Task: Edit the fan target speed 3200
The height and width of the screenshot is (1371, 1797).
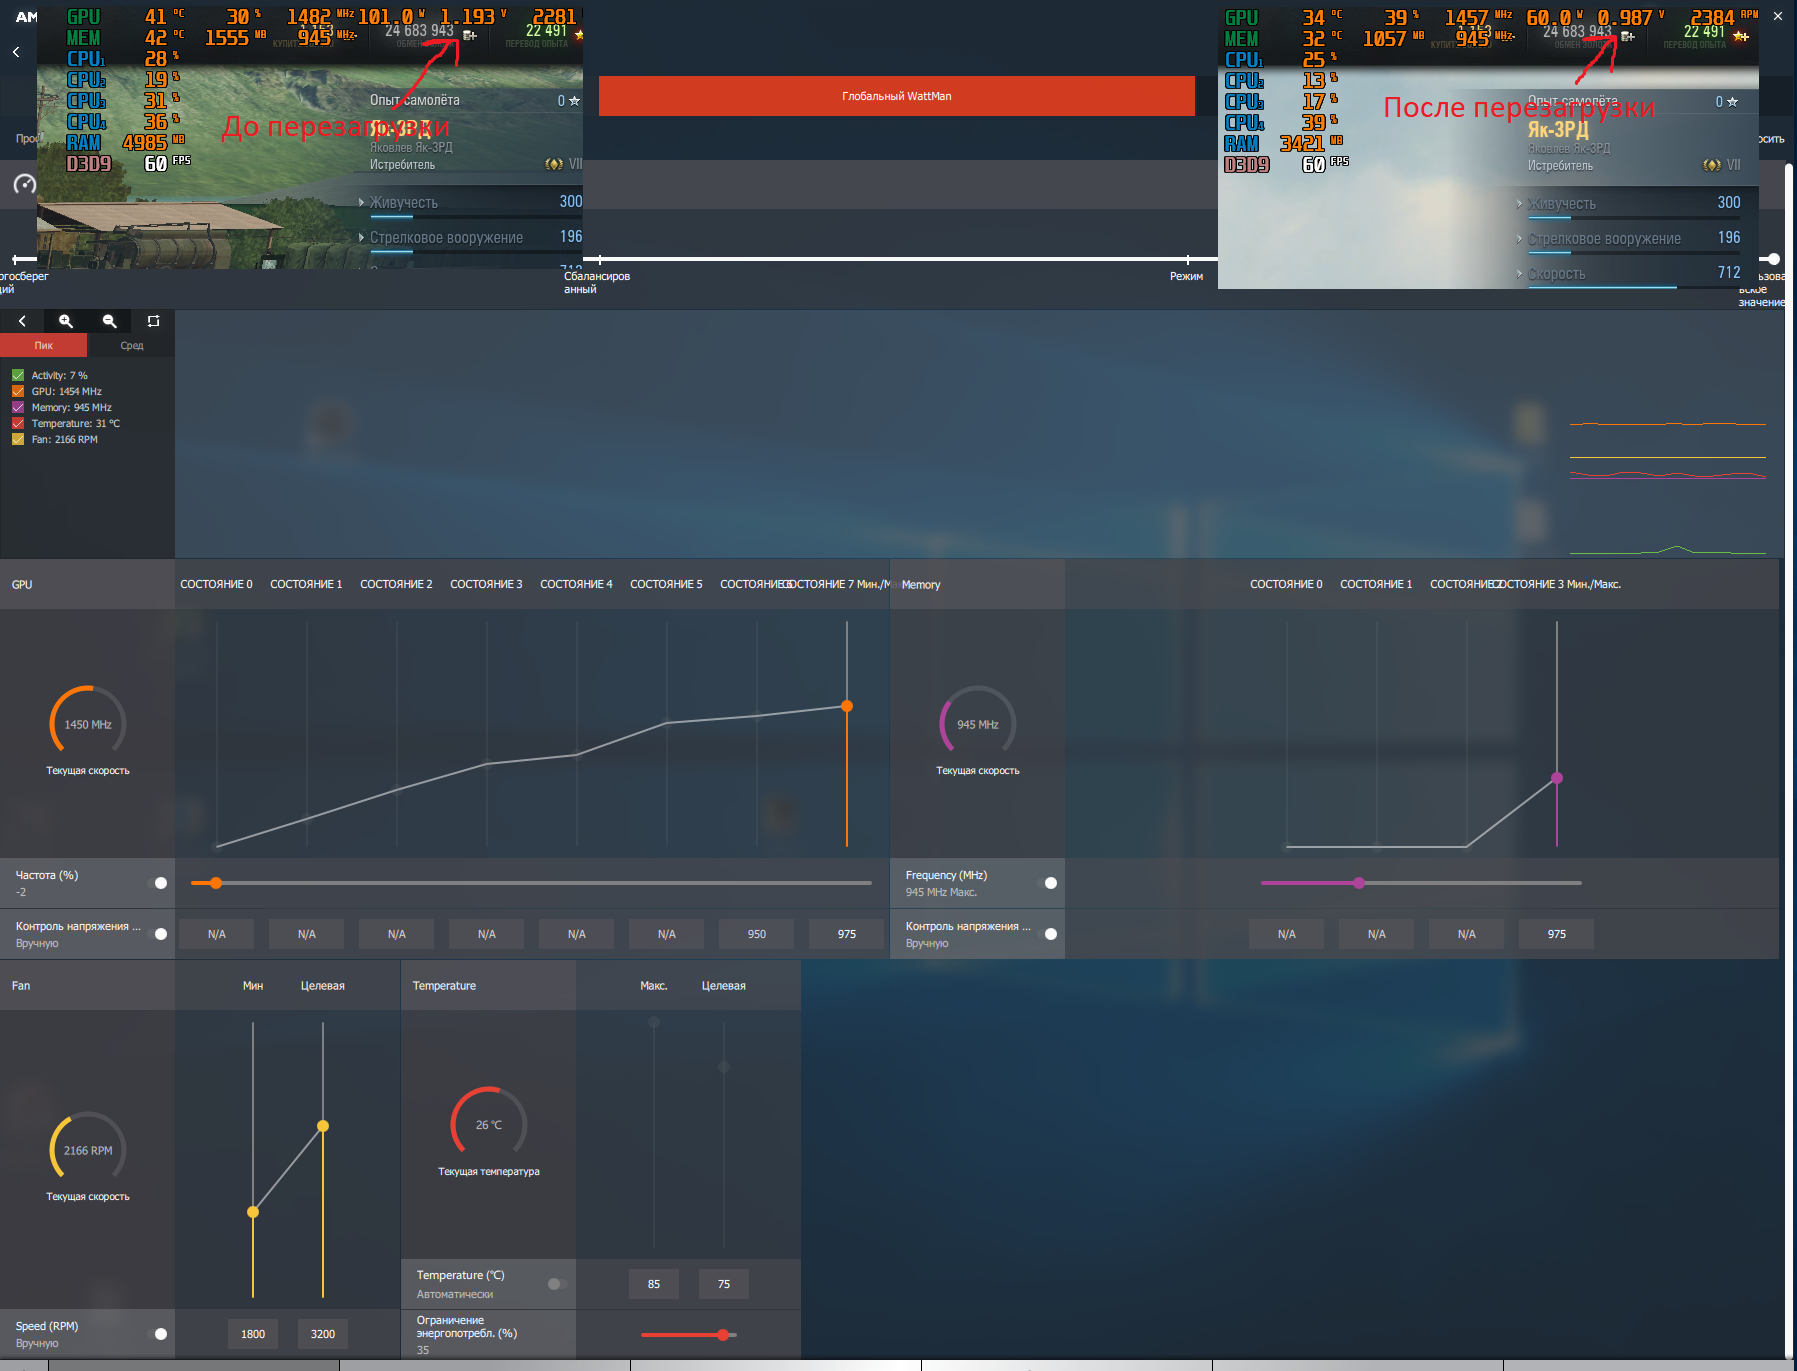Action: pyautogui.click(x=323, y=1334)
